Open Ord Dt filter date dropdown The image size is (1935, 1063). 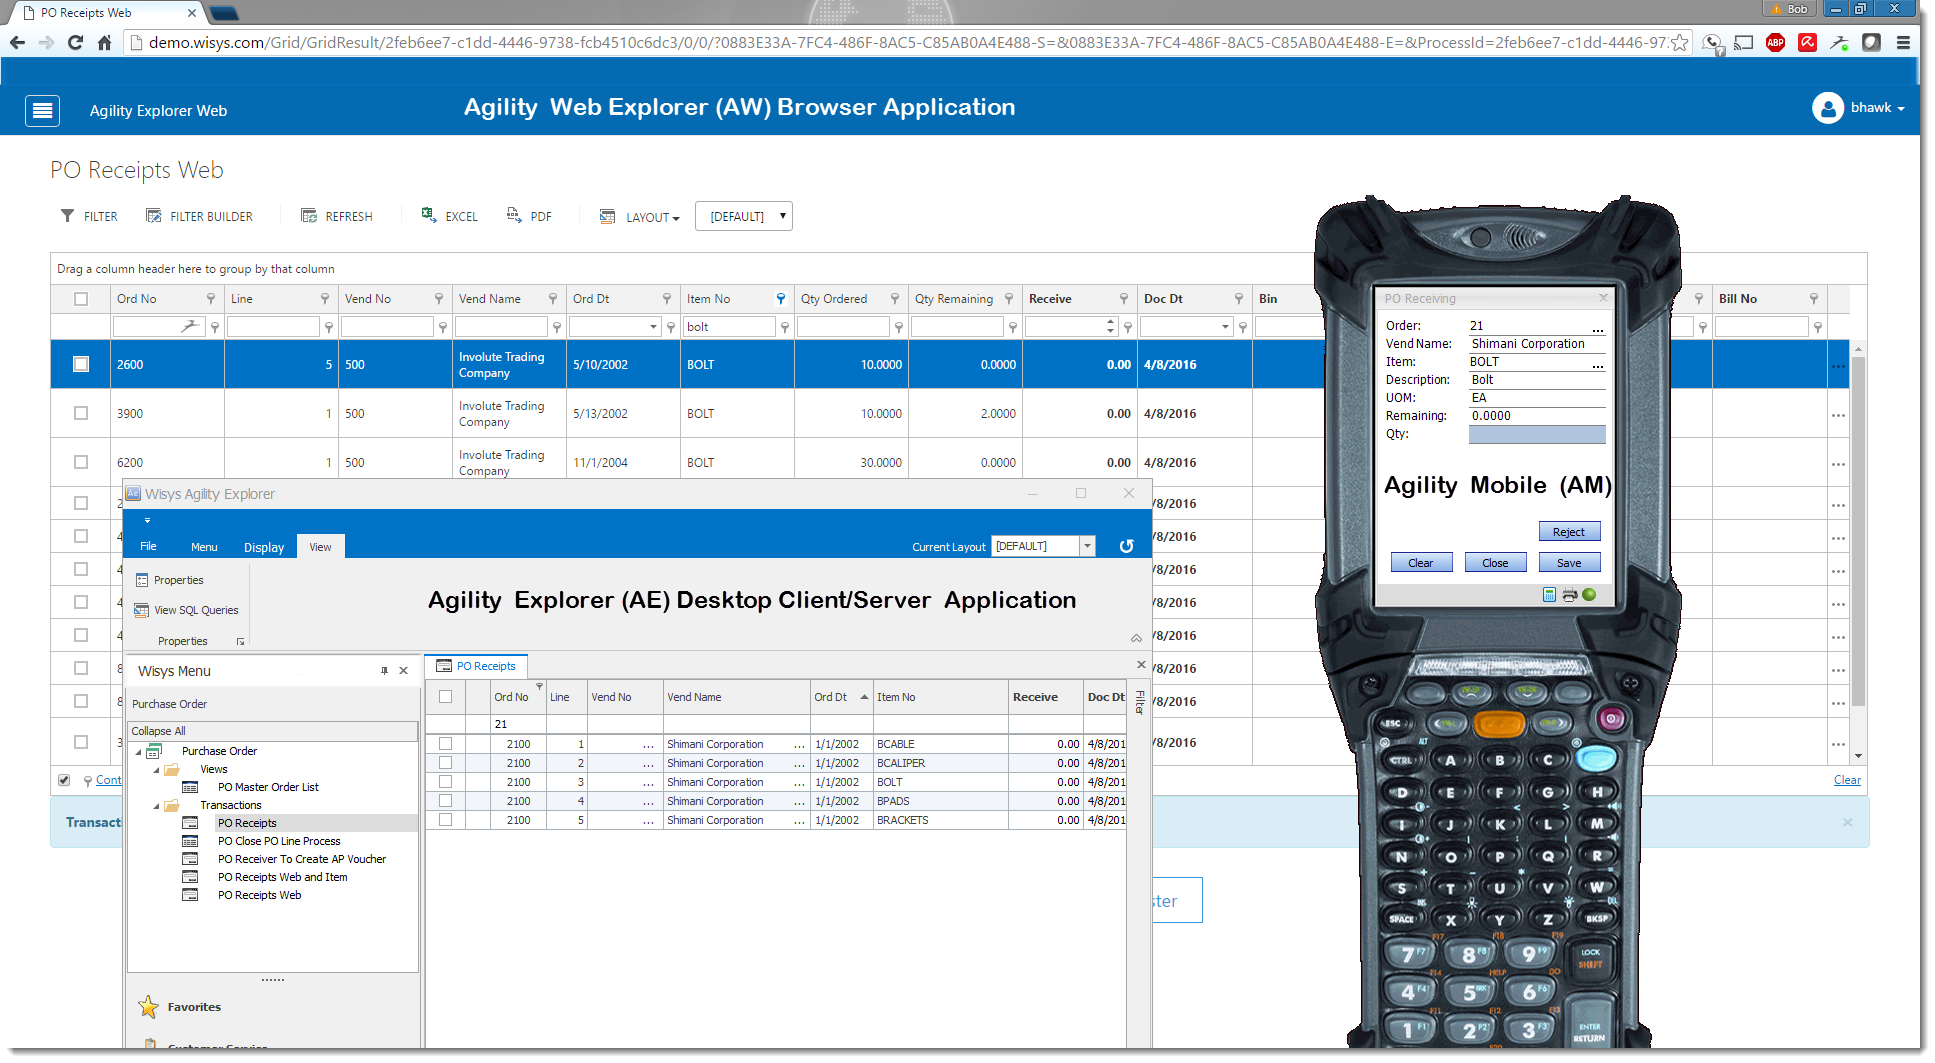654,327
